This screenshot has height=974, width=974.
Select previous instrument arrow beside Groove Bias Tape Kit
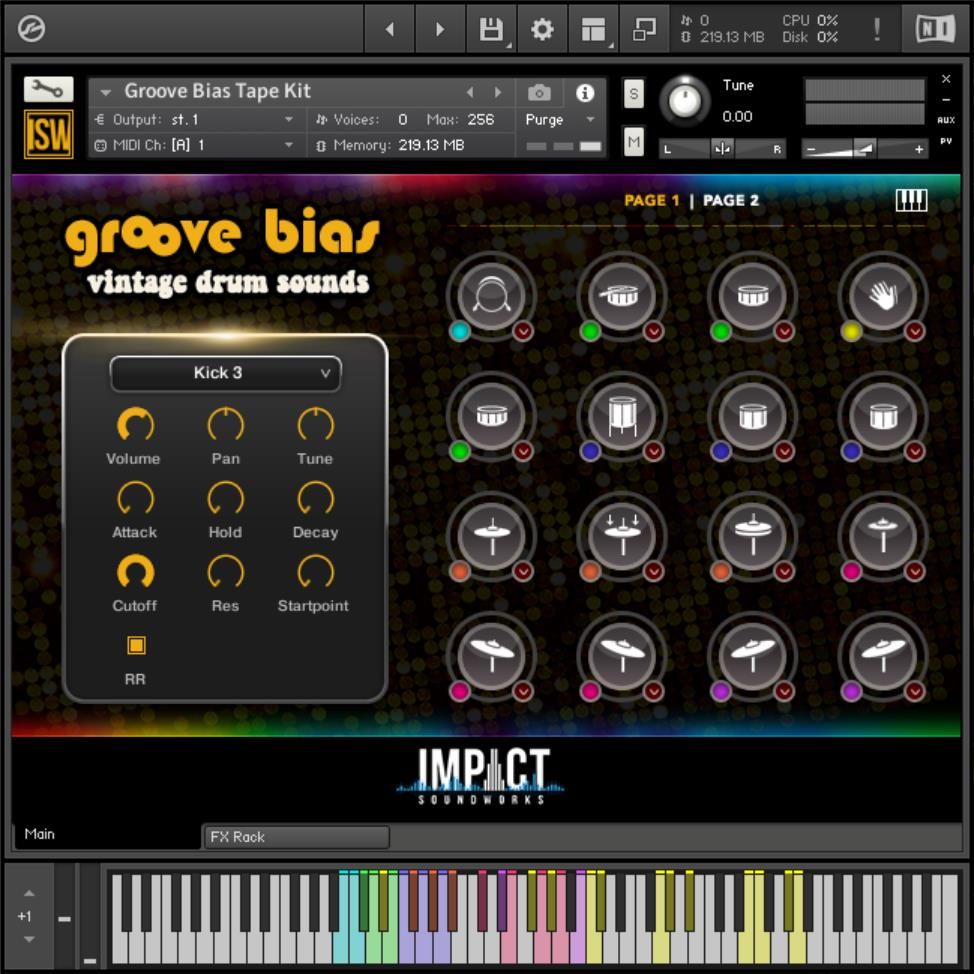[470, 93]
